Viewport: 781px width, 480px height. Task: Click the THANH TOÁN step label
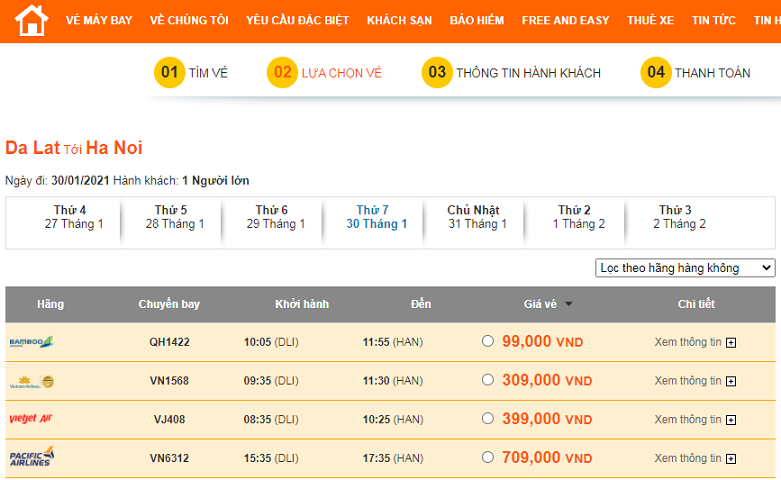tap(712, 73)
